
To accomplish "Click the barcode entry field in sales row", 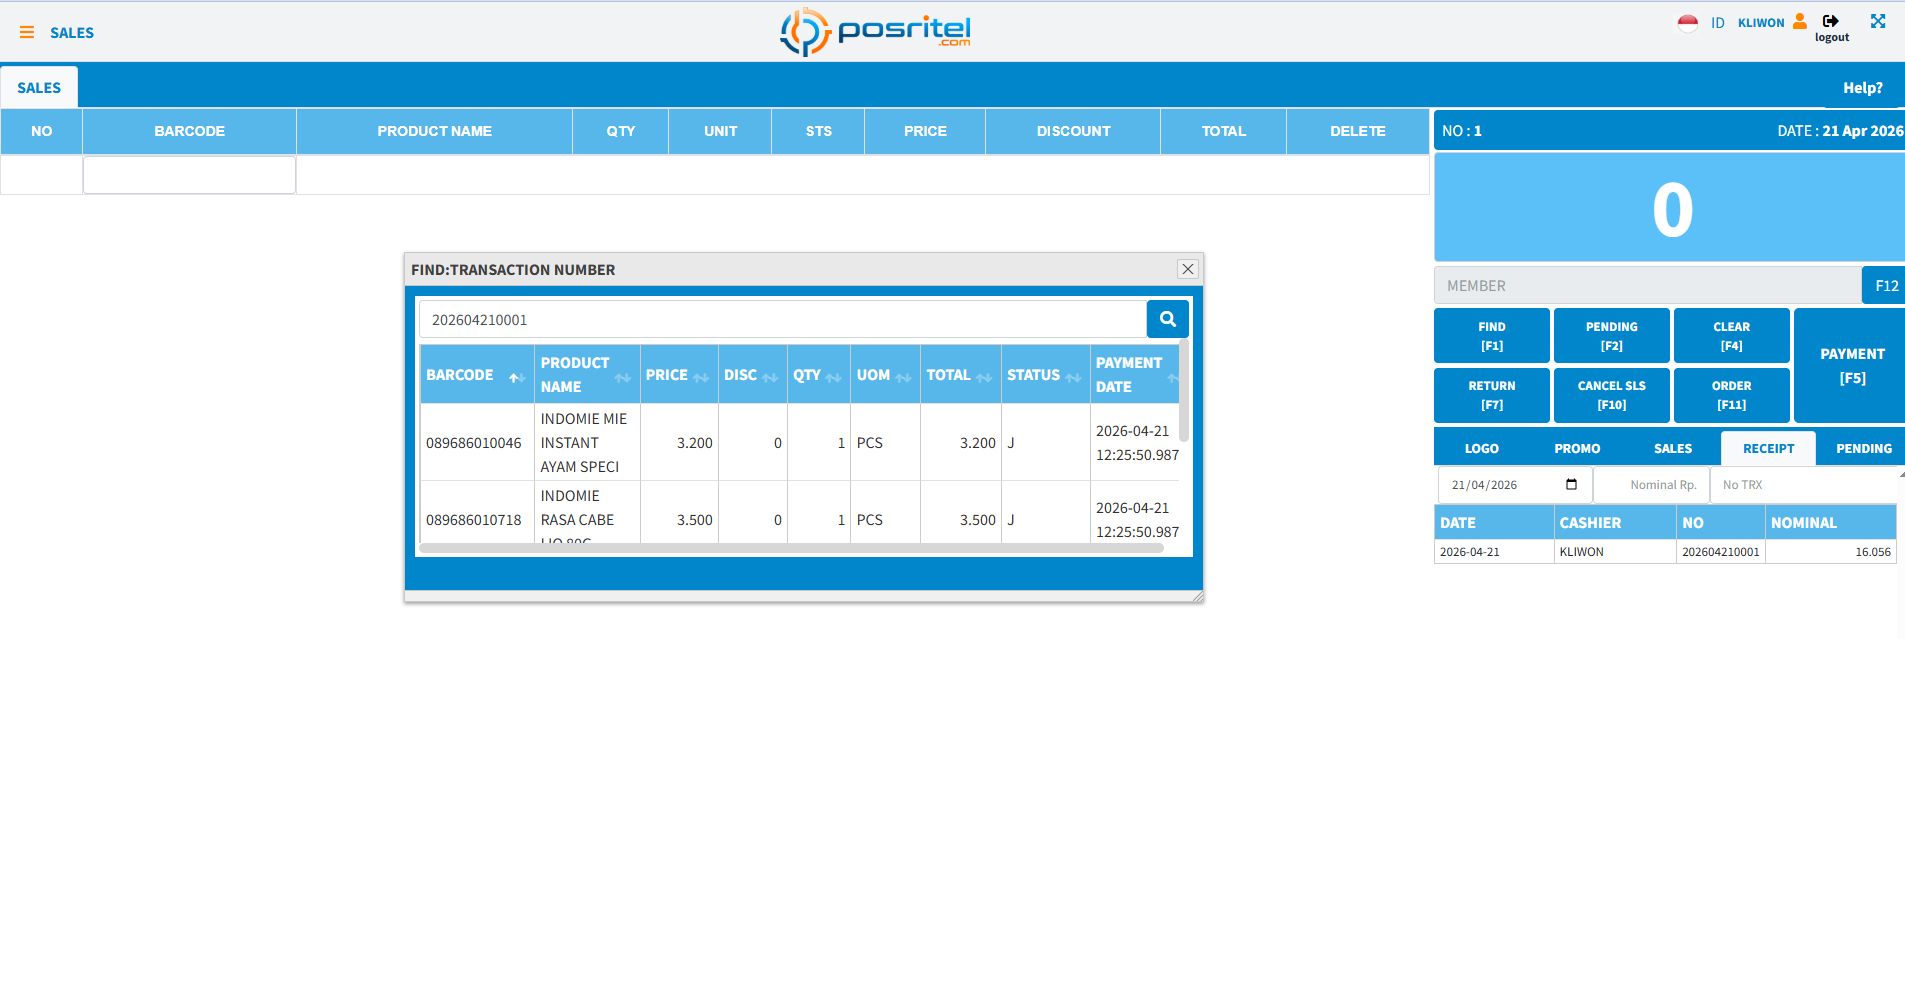I will (189, 175).
